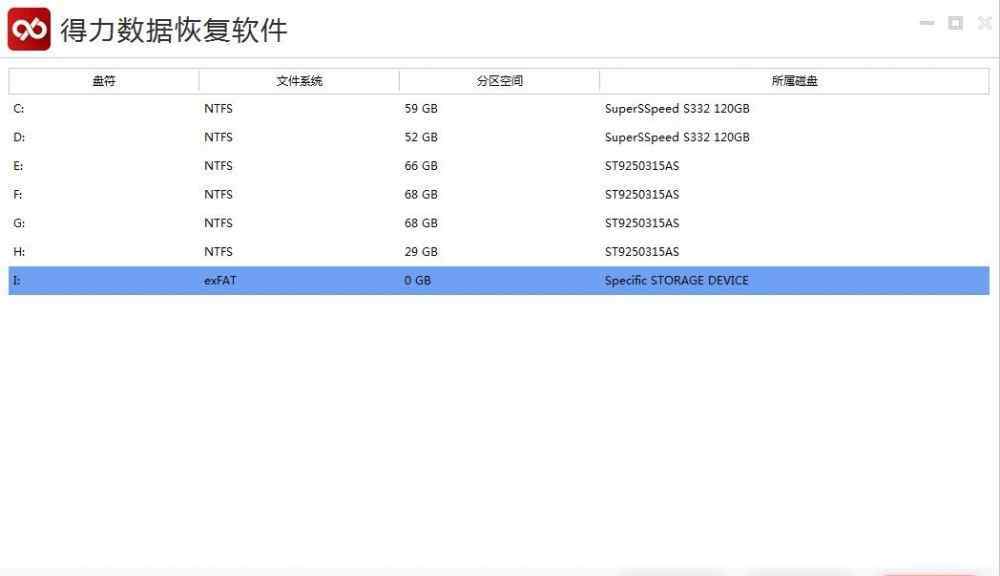Click the 59 GB partition size cell

coord(421,109)
